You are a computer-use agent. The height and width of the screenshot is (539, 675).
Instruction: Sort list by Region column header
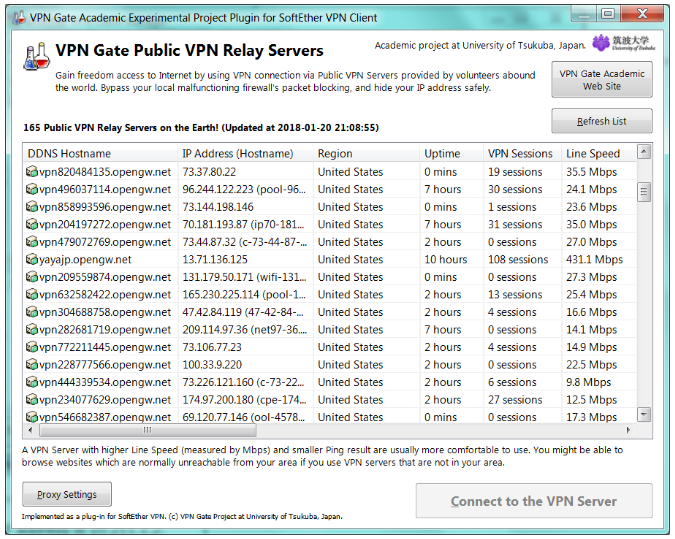pos(366,153)
